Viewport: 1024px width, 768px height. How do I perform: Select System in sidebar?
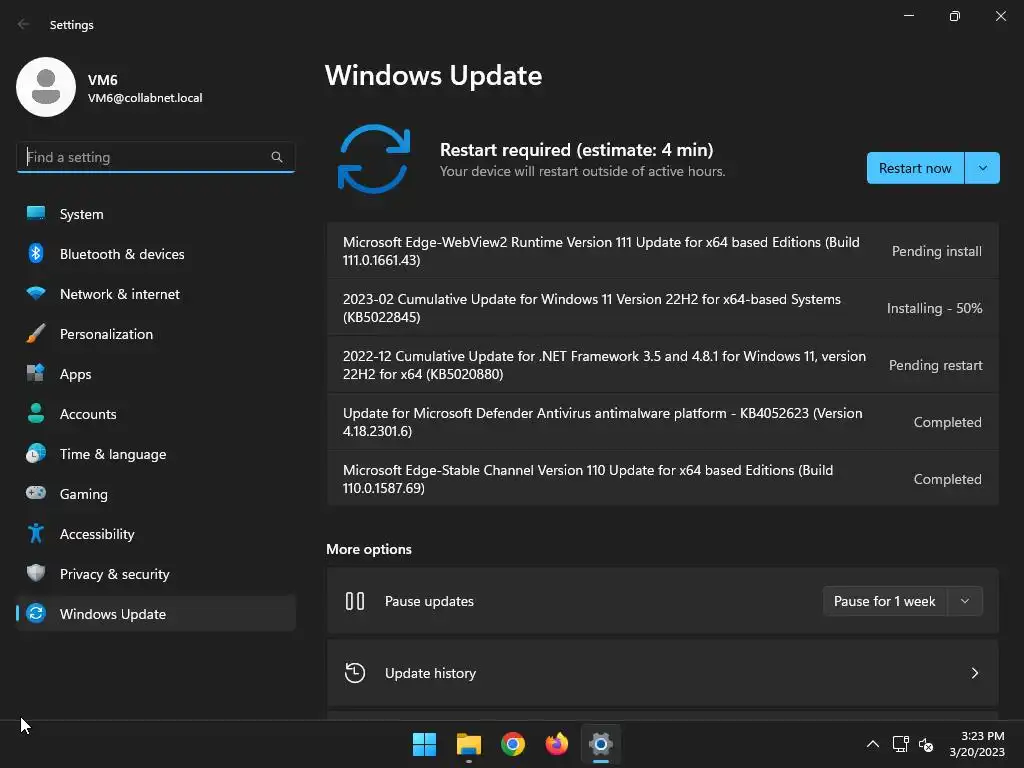click(x=155, y=214)
